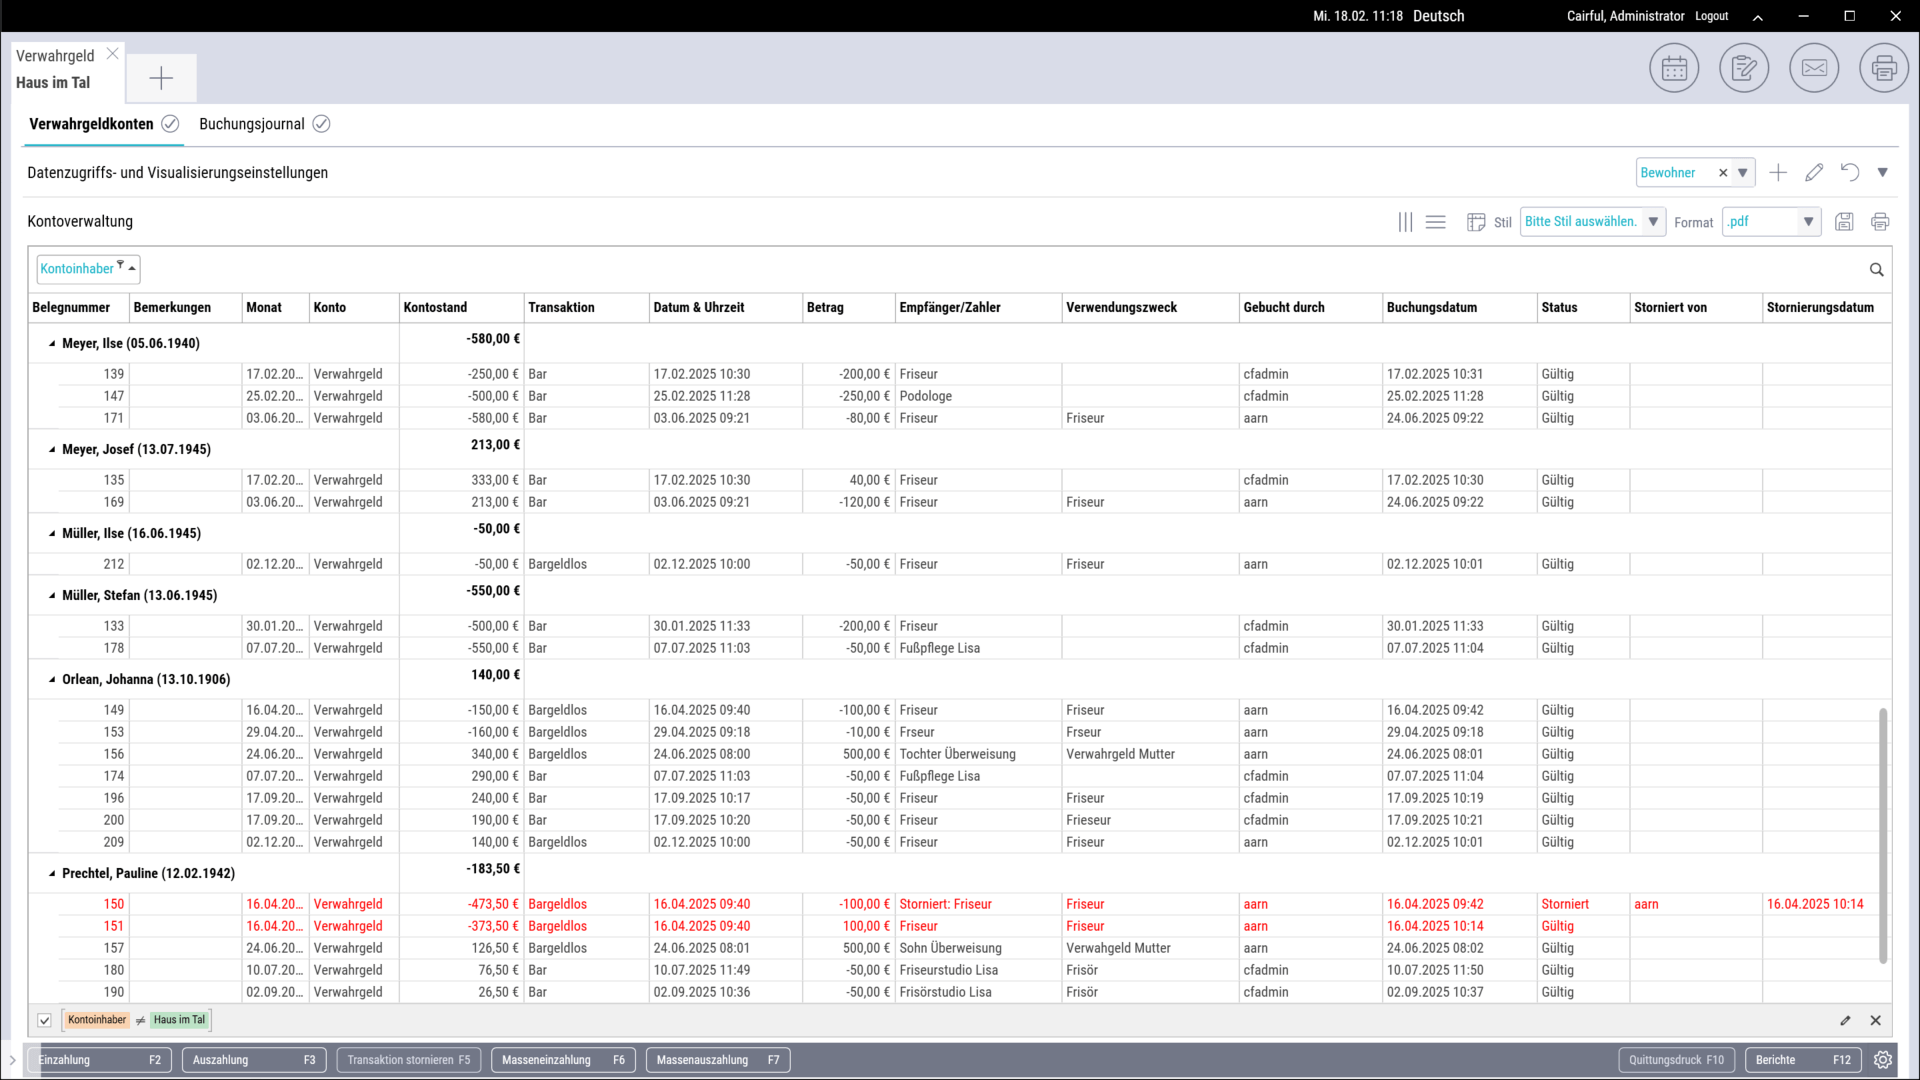1920x1080 pixels.
Task: Select the Verwahrgeld Haus im Tal tab
Action: [x=56, y=69]
